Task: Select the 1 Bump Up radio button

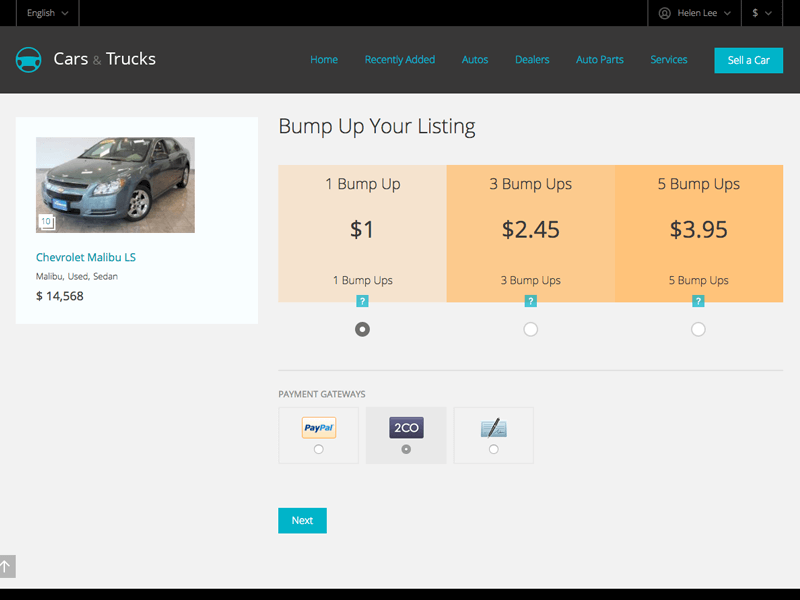Action: 362,329
